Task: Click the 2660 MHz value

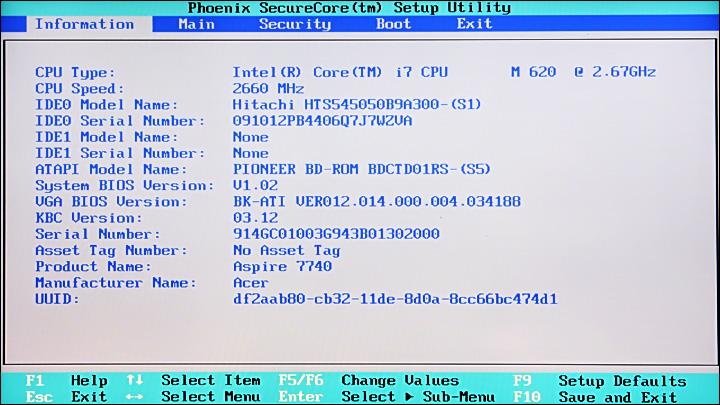Action: pyautogui.click(x=268, y=88)
